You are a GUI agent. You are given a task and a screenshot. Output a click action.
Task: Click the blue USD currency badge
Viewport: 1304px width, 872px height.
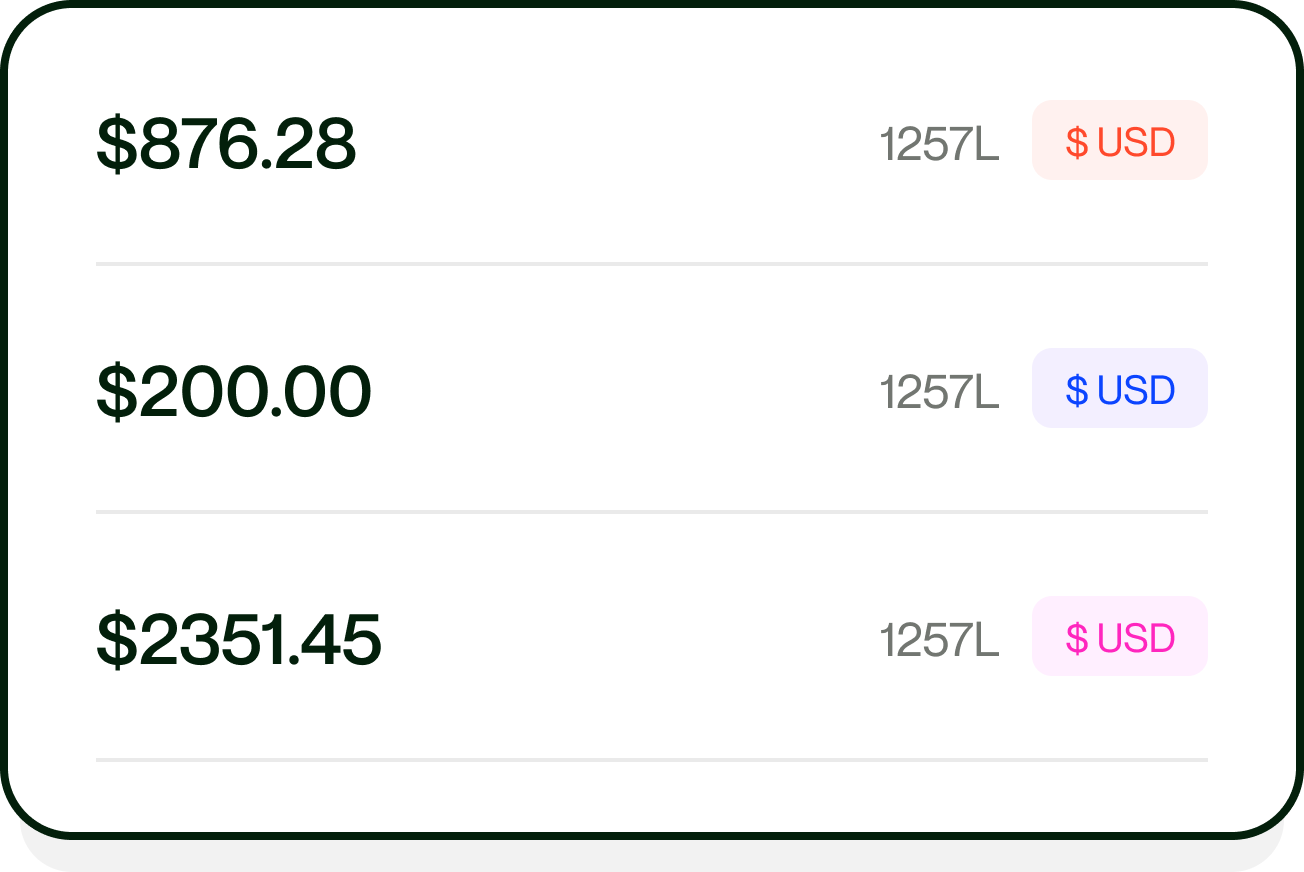1119,389
